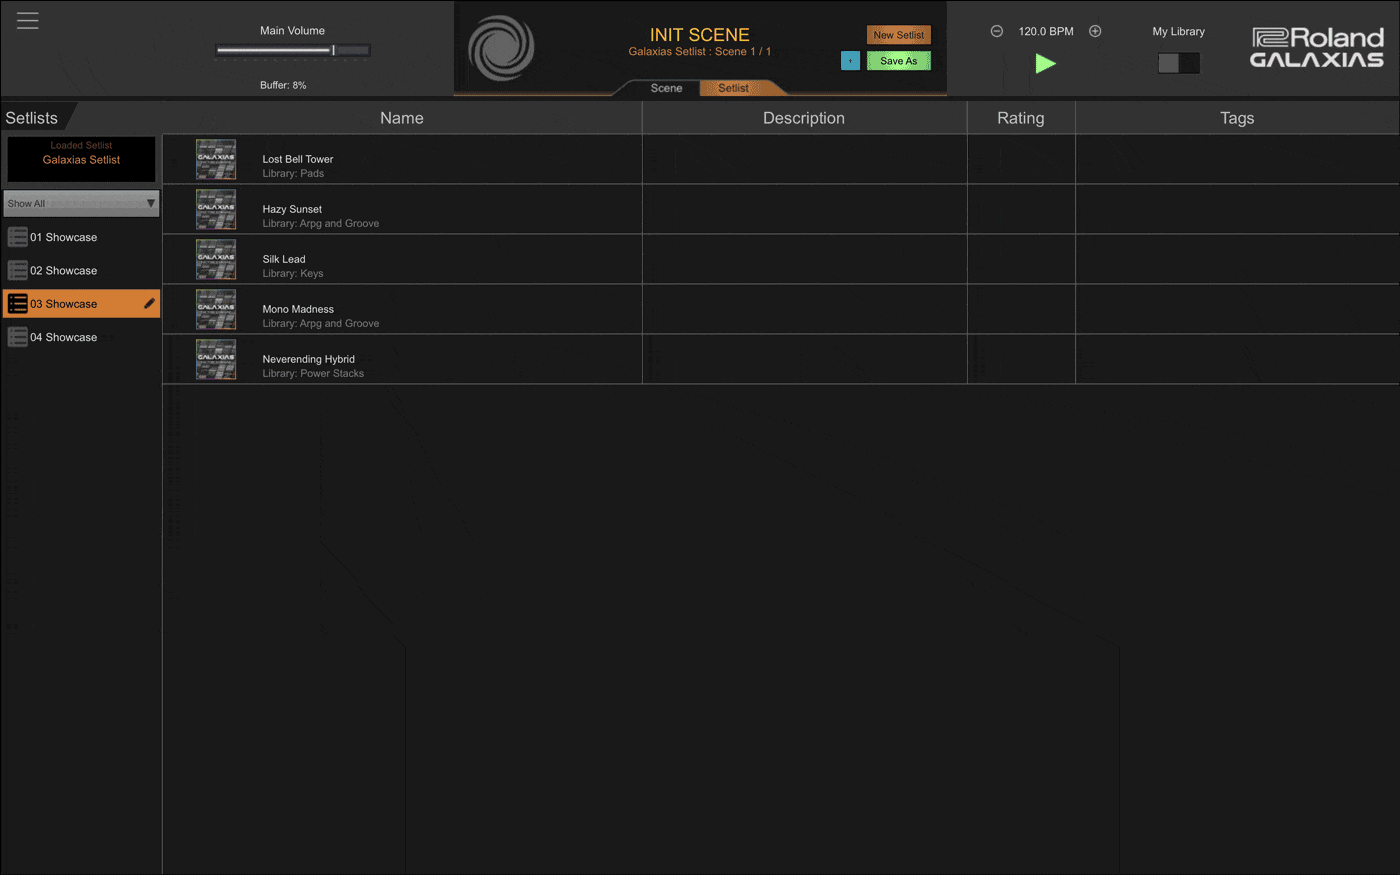Click the small blue button beside Save As
The image size is (1400, 875).
click(850, 61)
